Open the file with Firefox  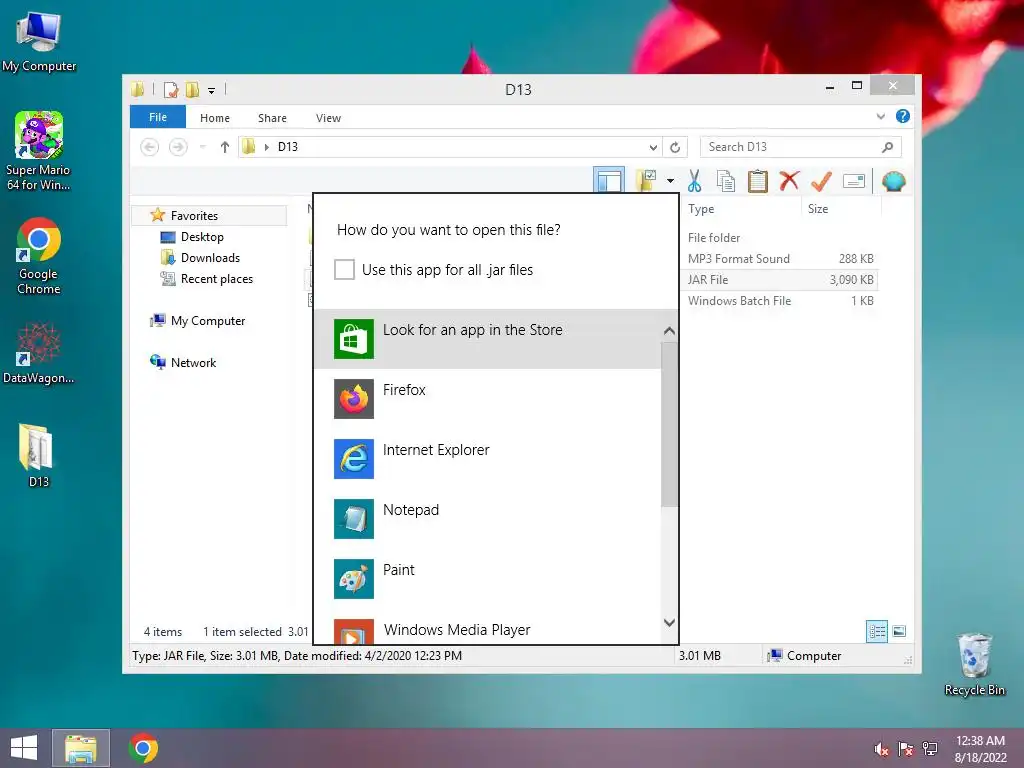click(487, 399)
